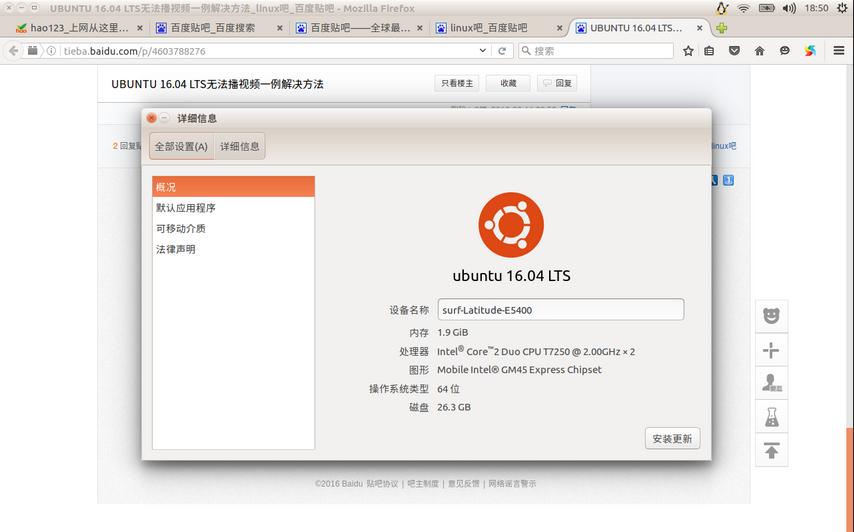Select 可移动介质 in the sidebar
854x532 pixels.
(x=233, y=228)
